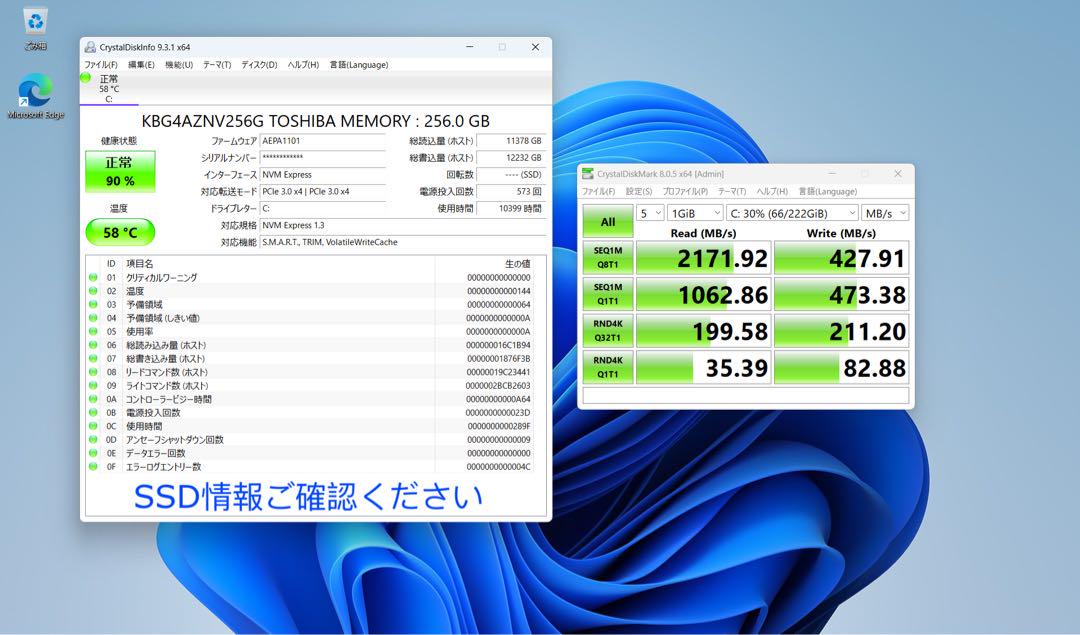This screenshot has height=635, width=1080.
Task: Open テーマ(T) menu in CrystalDiskInfo
Action: coord(217,65)
